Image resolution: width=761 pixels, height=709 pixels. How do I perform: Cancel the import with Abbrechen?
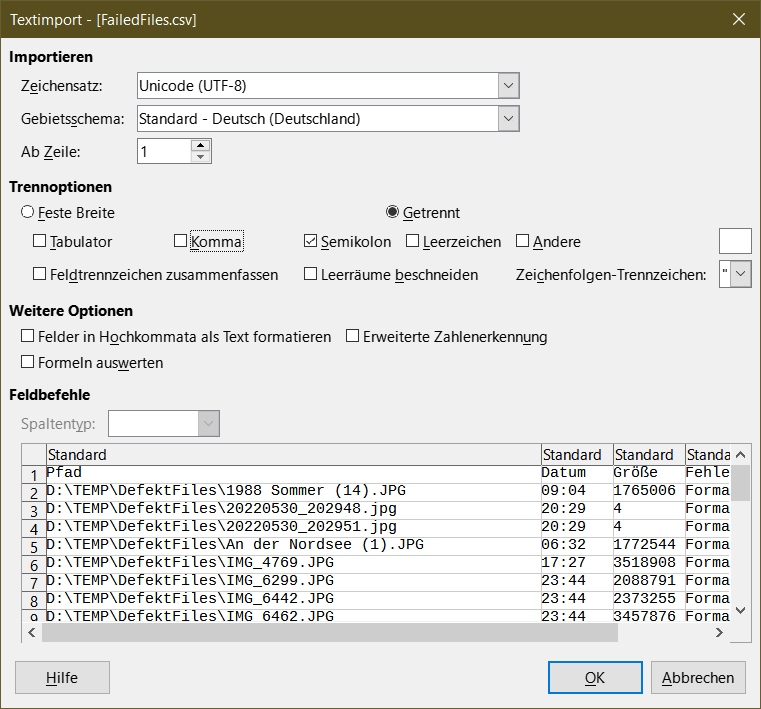point(698,677)
